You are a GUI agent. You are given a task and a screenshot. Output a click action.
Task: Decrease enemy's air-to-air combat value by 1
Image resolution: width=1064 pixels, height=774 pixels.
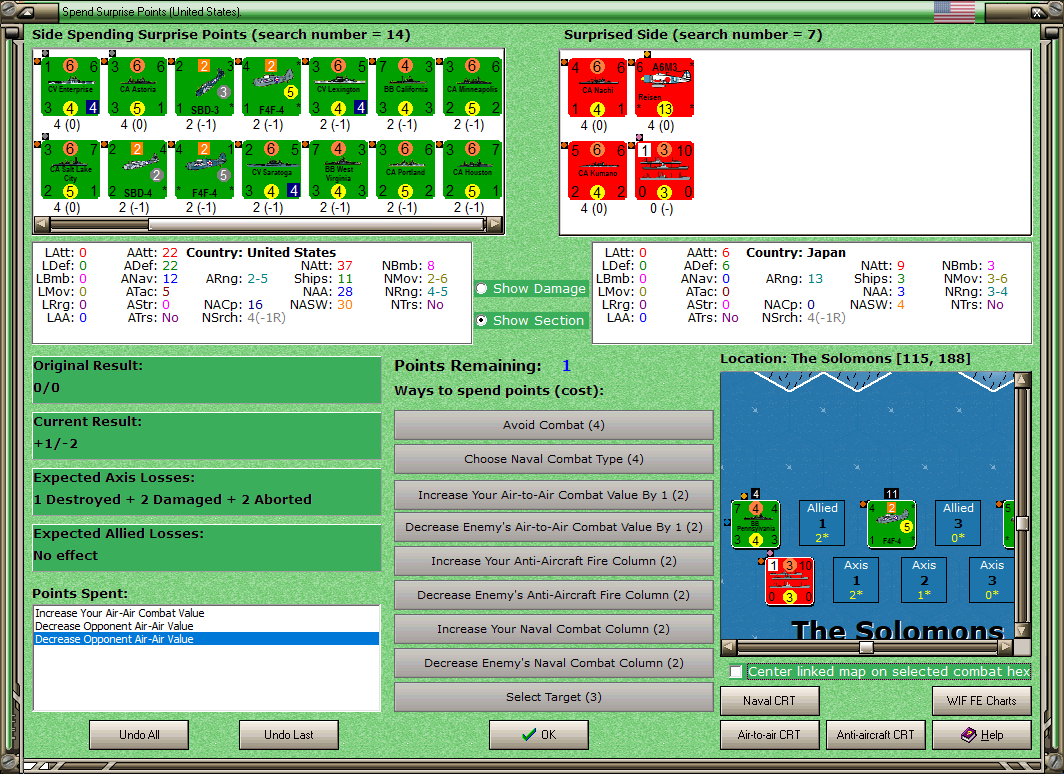tap(554, 527)
